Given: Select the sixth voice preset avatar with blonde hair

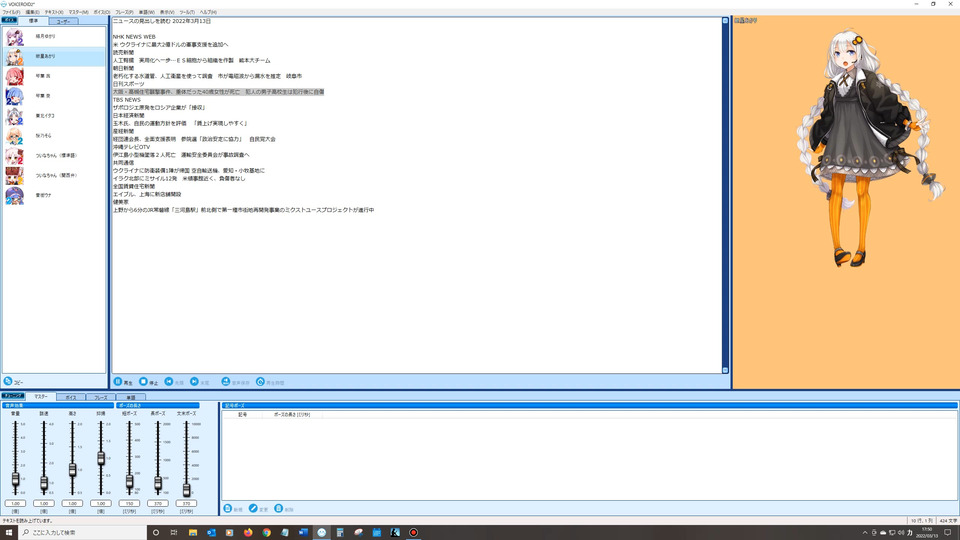Looking at the screenshot, I should click(15, 136).
